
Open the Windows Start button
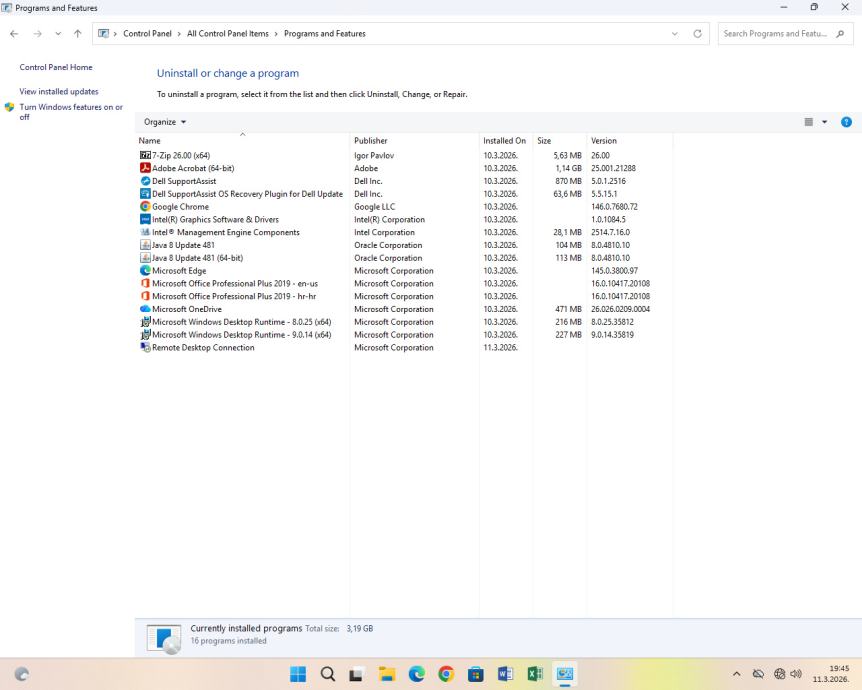click(298, 674)
